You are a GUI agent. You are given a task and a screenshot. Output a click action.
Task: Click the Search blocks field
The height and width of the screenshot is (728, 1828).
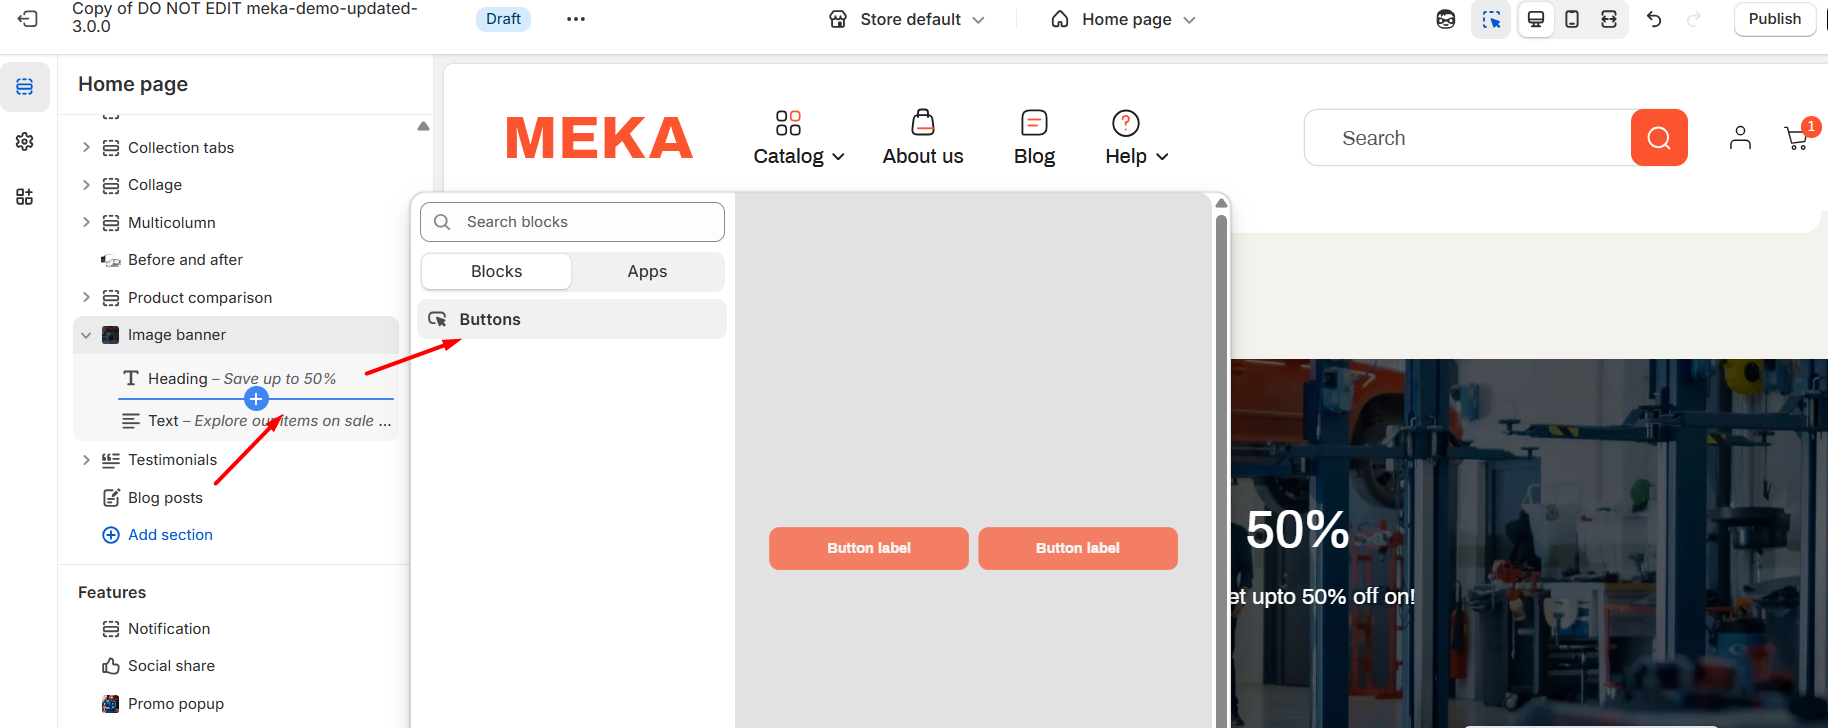(572, 222)
